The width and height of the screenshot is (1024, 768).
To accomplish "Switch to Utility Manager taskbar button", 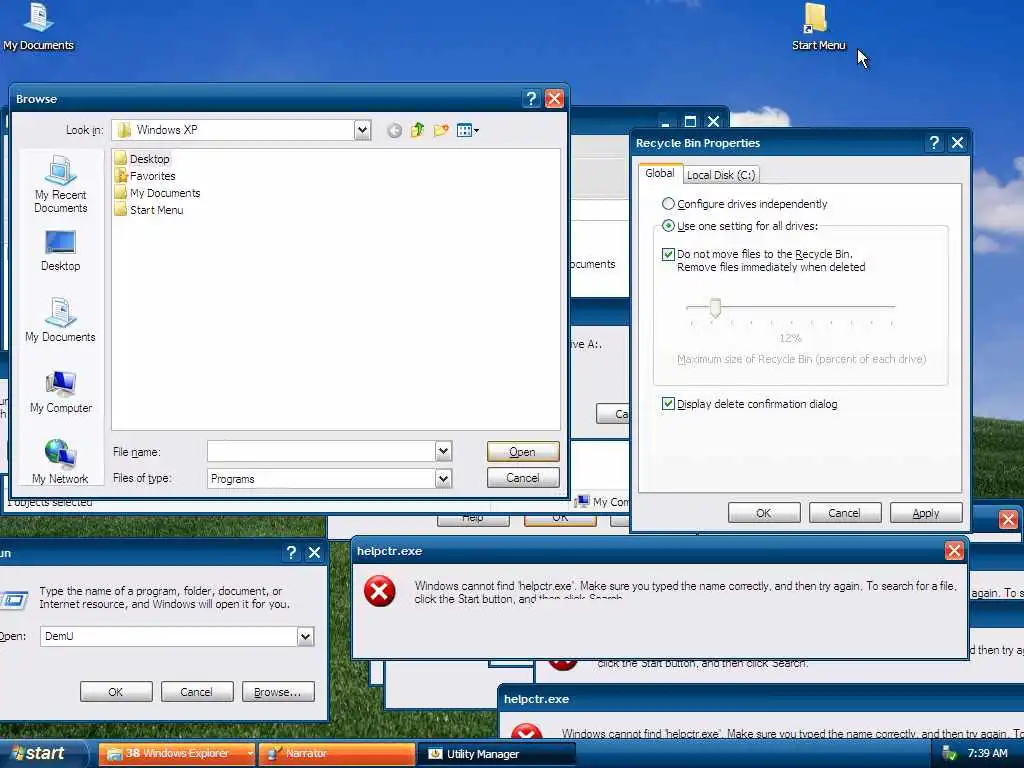I will click(x=496, y=754).
